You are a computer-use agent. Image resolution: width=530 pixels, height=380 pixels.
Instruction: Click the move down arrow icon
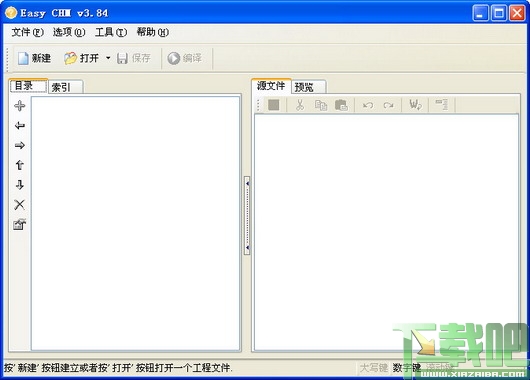coord(20,185)
